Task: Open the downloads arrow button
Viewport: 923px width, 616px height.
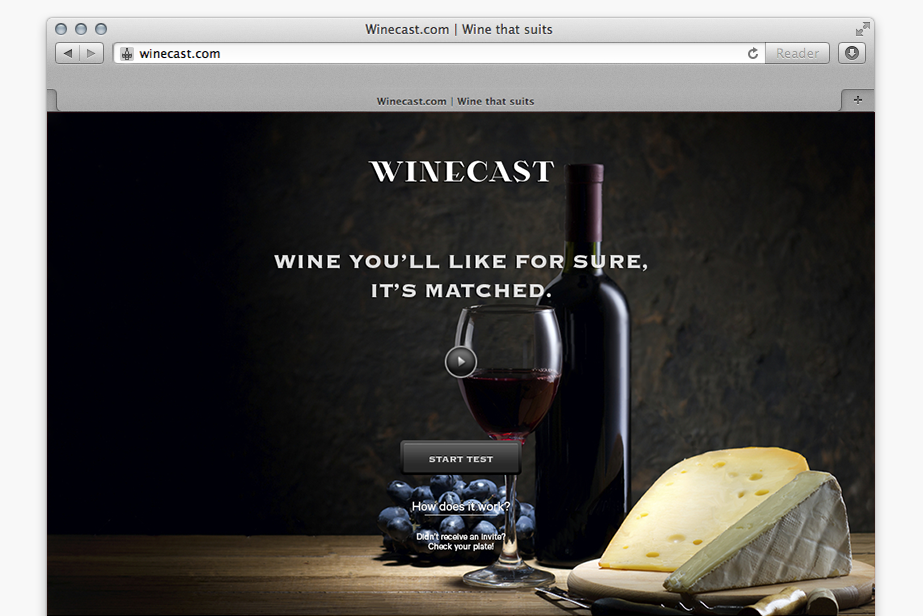Action: tap(851, 53)
